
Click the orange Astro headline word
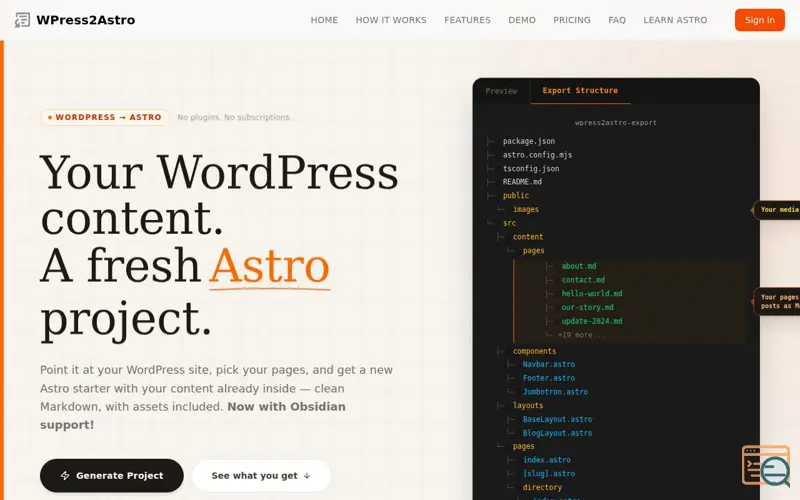(x=269, y=266)
